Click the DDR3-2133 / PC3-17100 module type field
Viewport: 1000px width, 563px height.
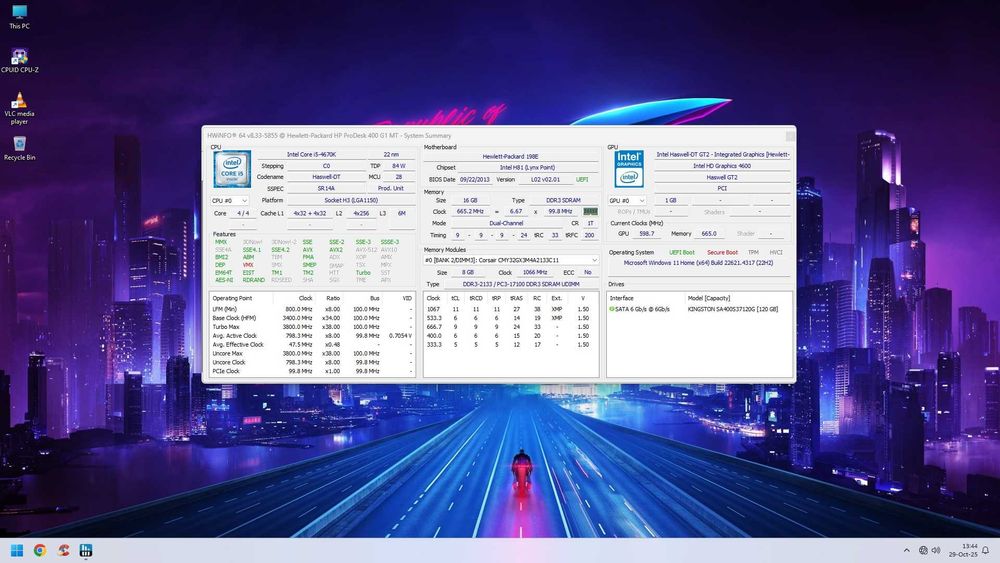coord(521,284)
